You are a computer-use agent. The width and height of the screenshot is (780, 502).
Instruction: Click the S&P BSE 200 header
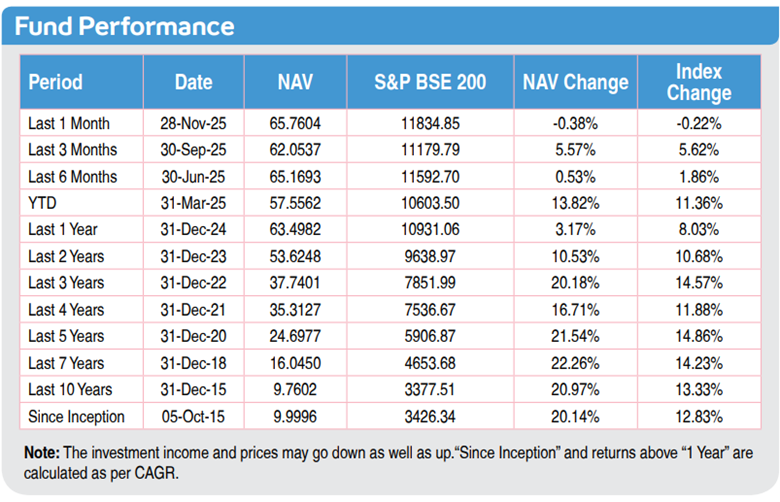429,82
